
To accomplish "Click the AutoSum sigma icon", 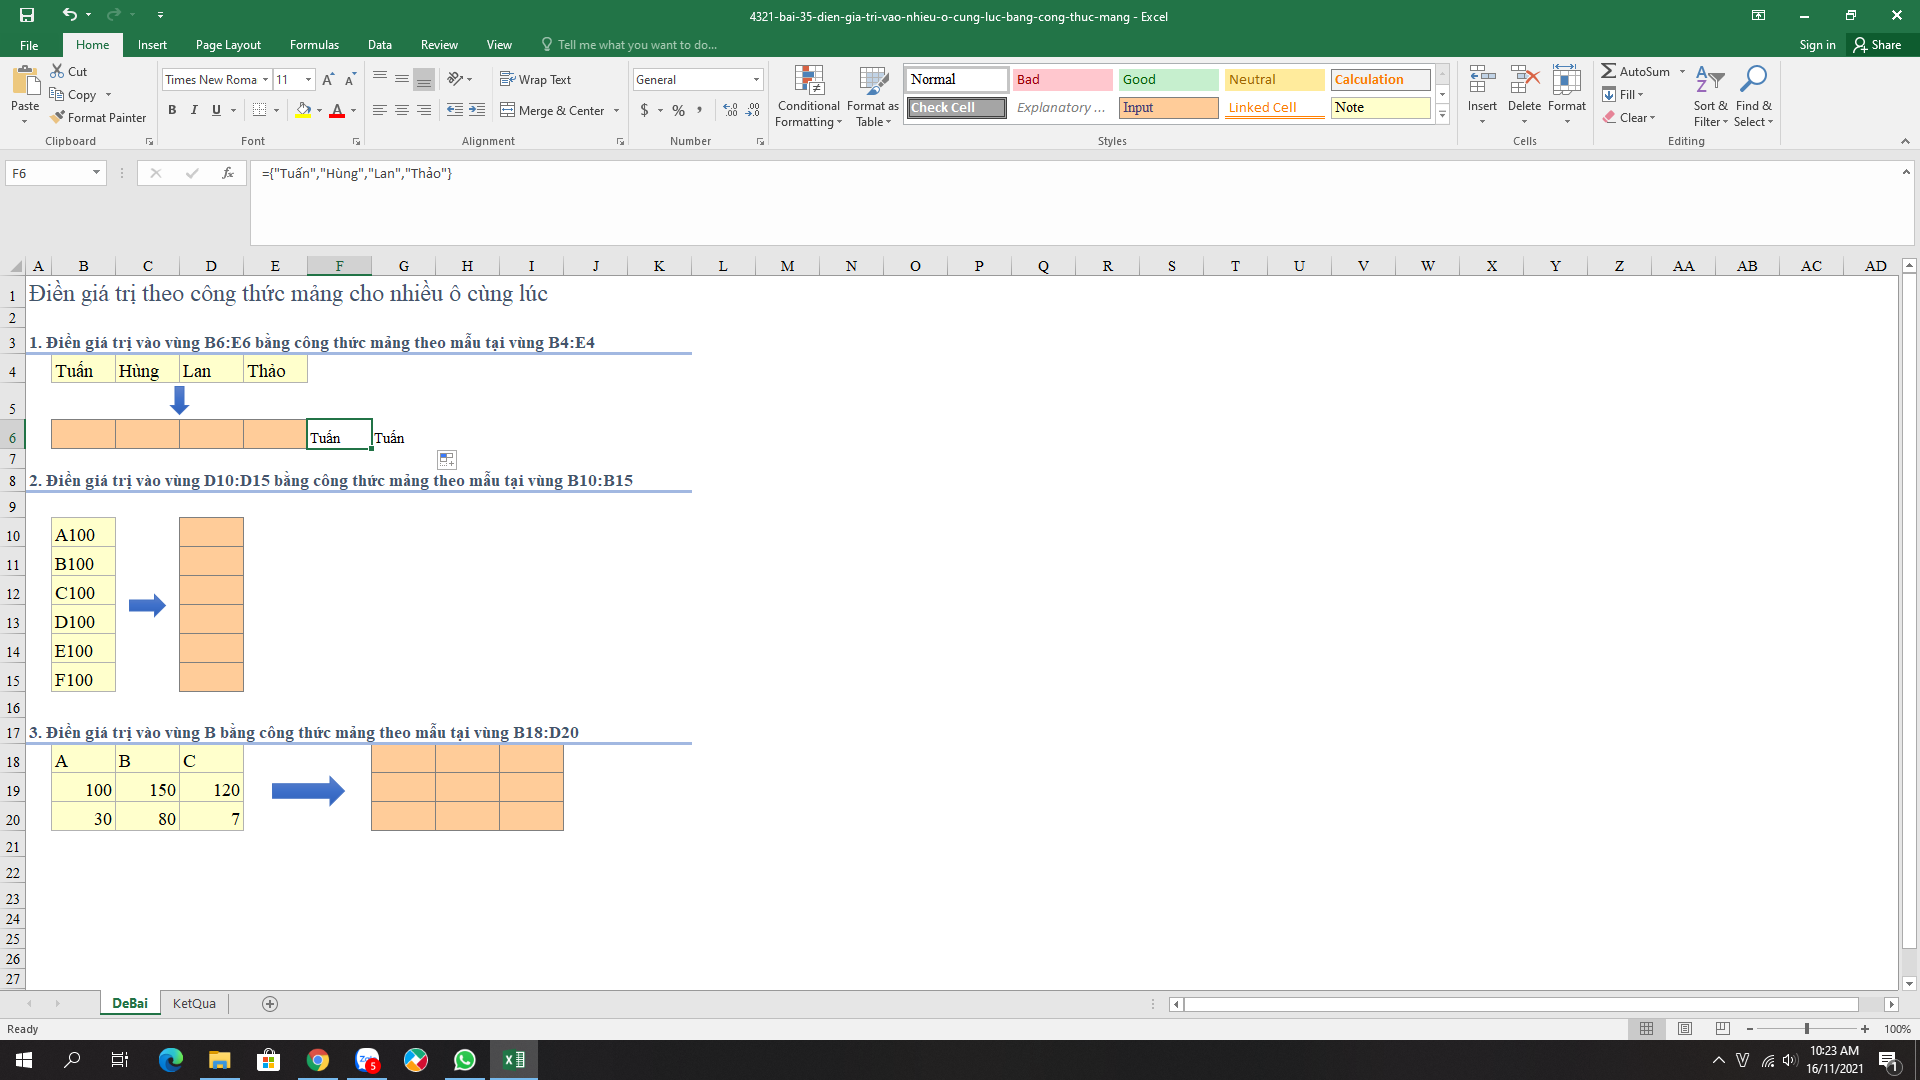I will 1608,71.
